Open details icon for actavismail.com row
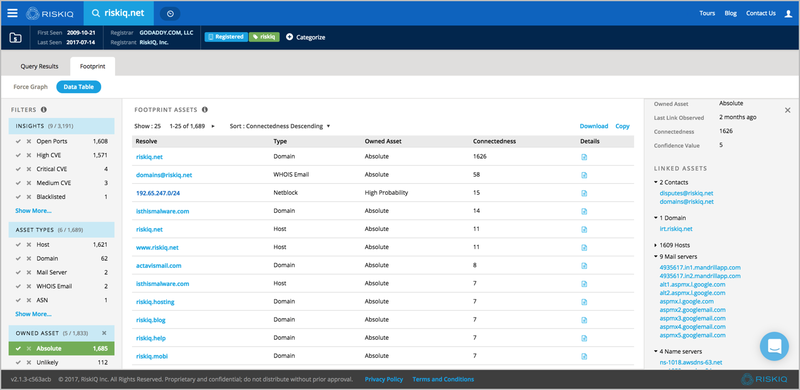This screenshot has width=800, height=390. click(x=584, y=265)
